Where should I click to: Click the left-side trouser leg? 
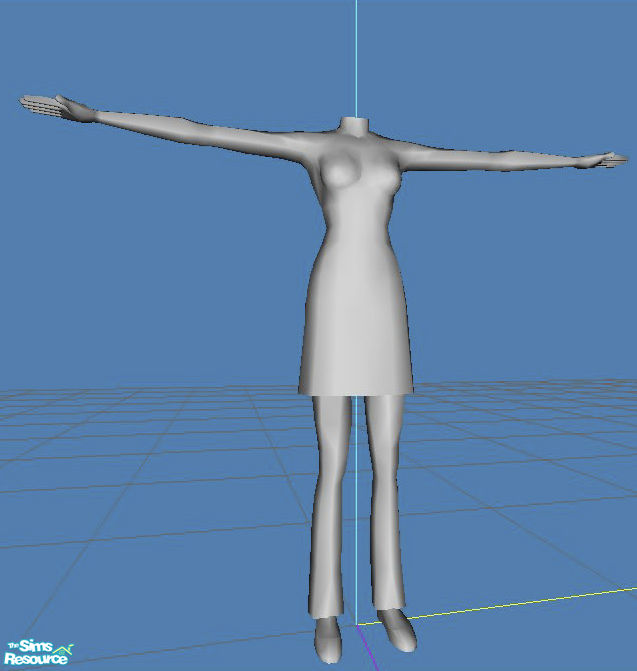[x=330, y=500]
